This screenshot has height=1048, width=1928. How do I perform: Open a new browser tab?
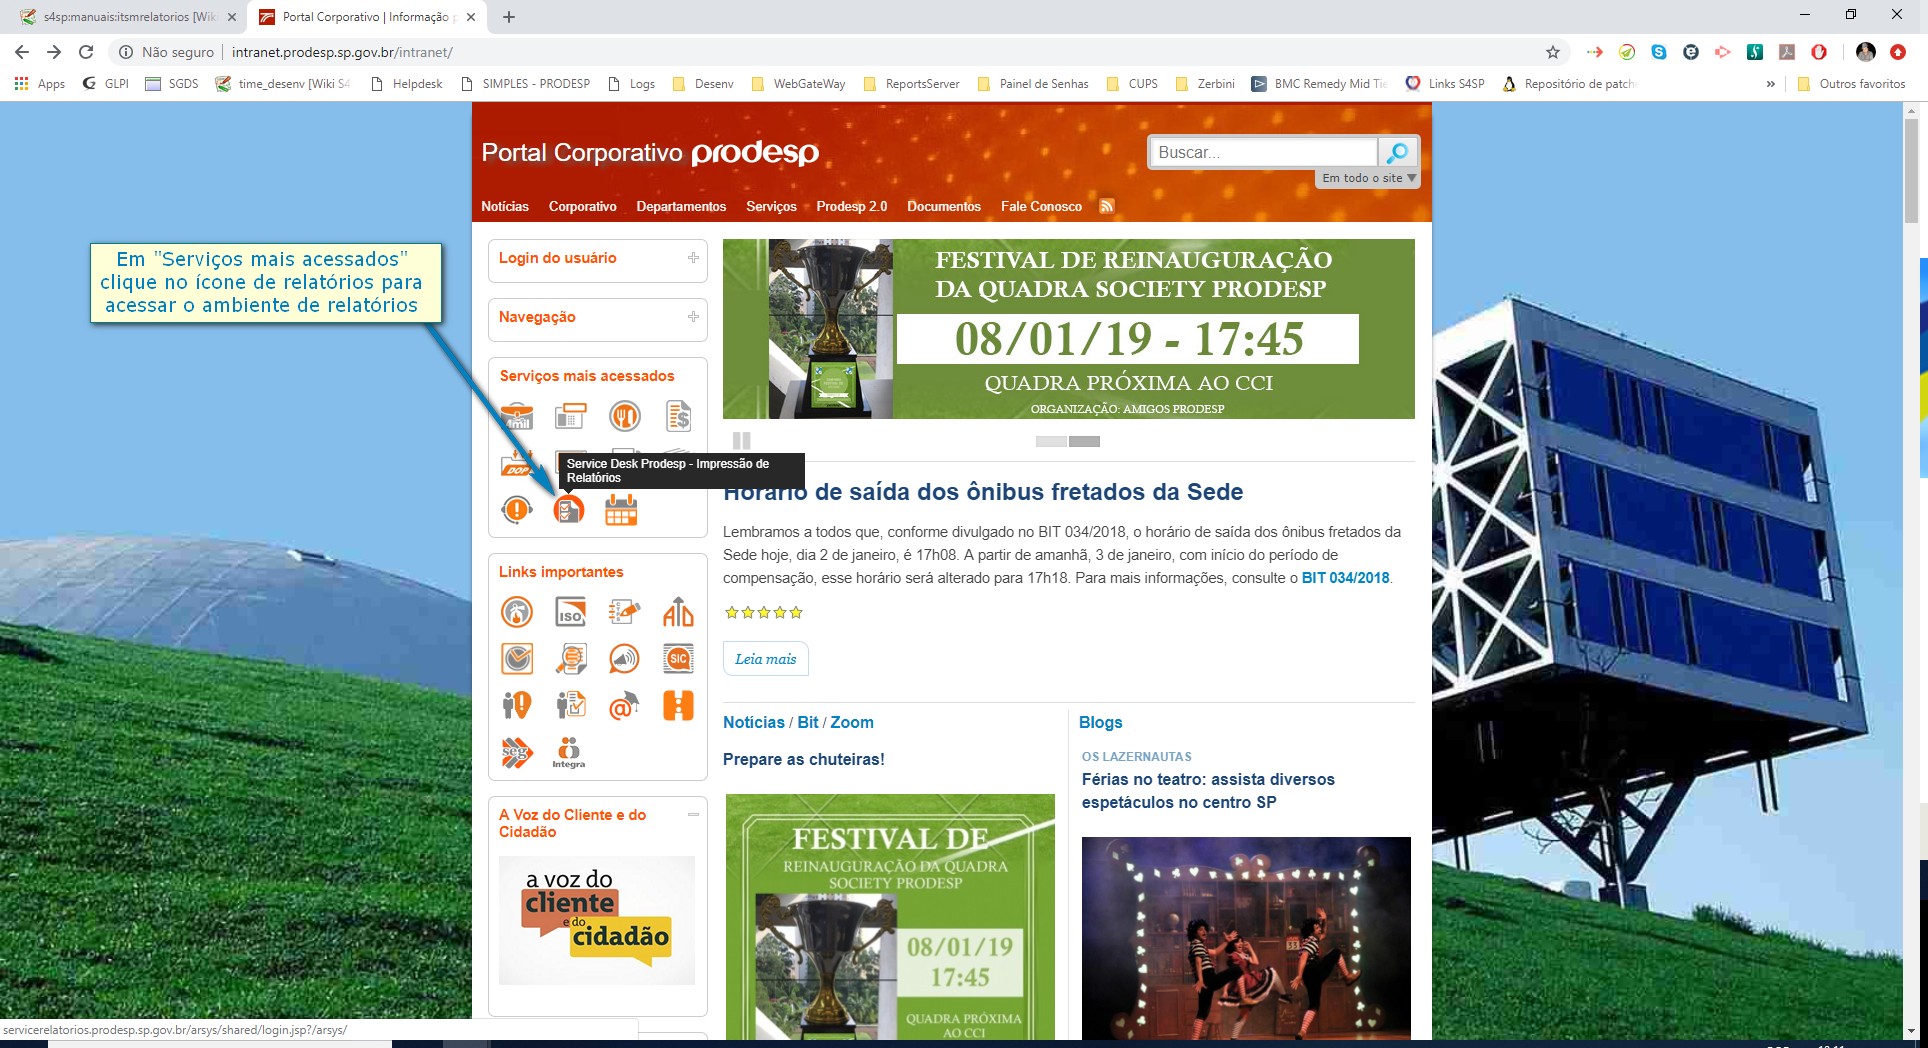coord(508,17)
